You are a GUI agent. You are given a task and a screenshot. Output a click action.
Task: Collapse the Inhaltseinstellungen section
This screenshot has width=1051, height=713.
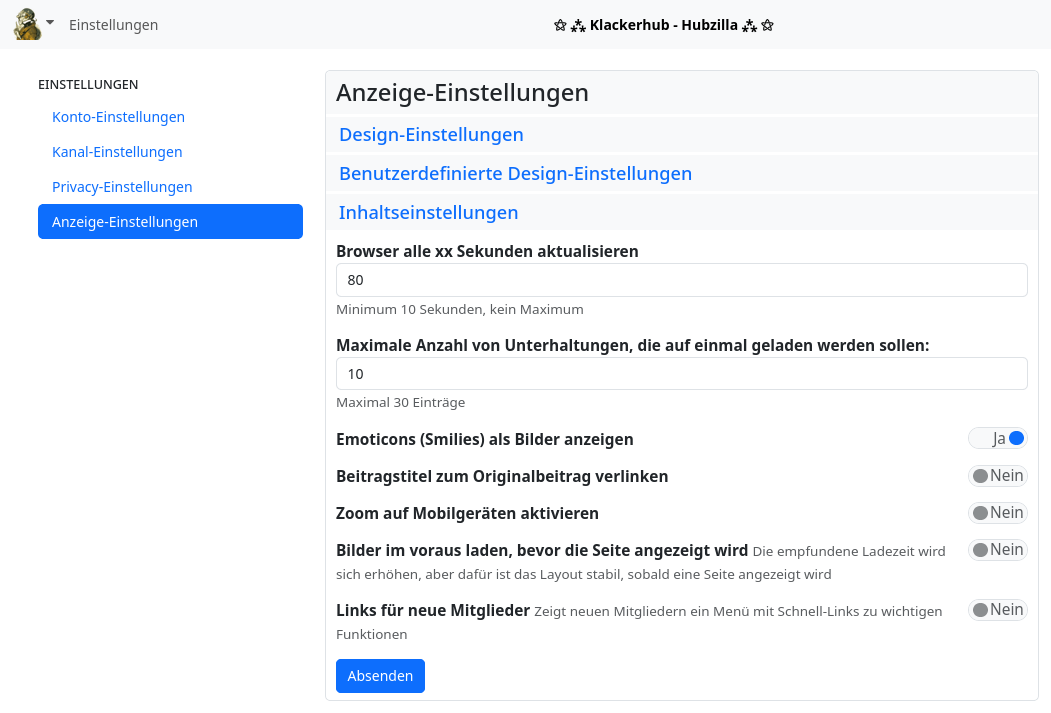pyautogui.click(x=428, y=212)
